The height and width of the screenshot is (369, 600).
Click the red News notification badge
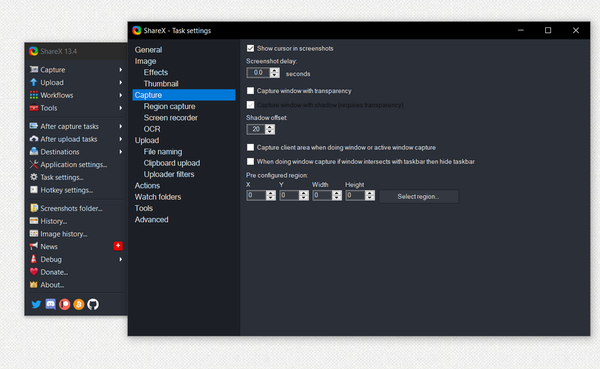point(118,246)
